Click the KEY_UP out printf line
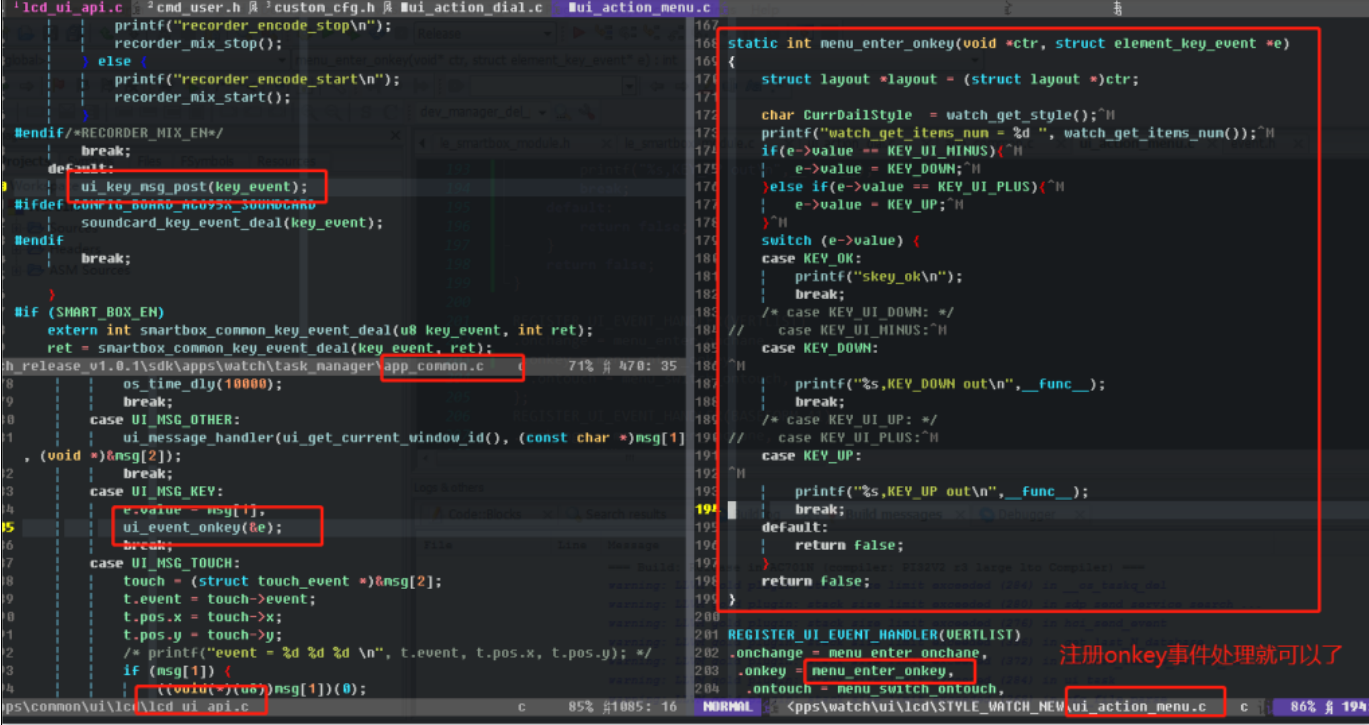 [x=942, y=491]
